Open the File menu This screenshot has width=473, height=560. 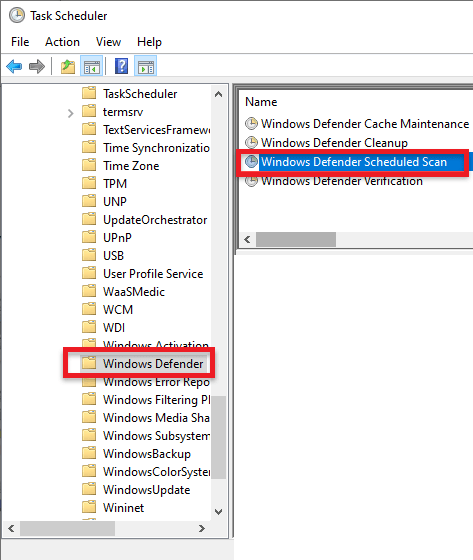(x=20, y=42)
